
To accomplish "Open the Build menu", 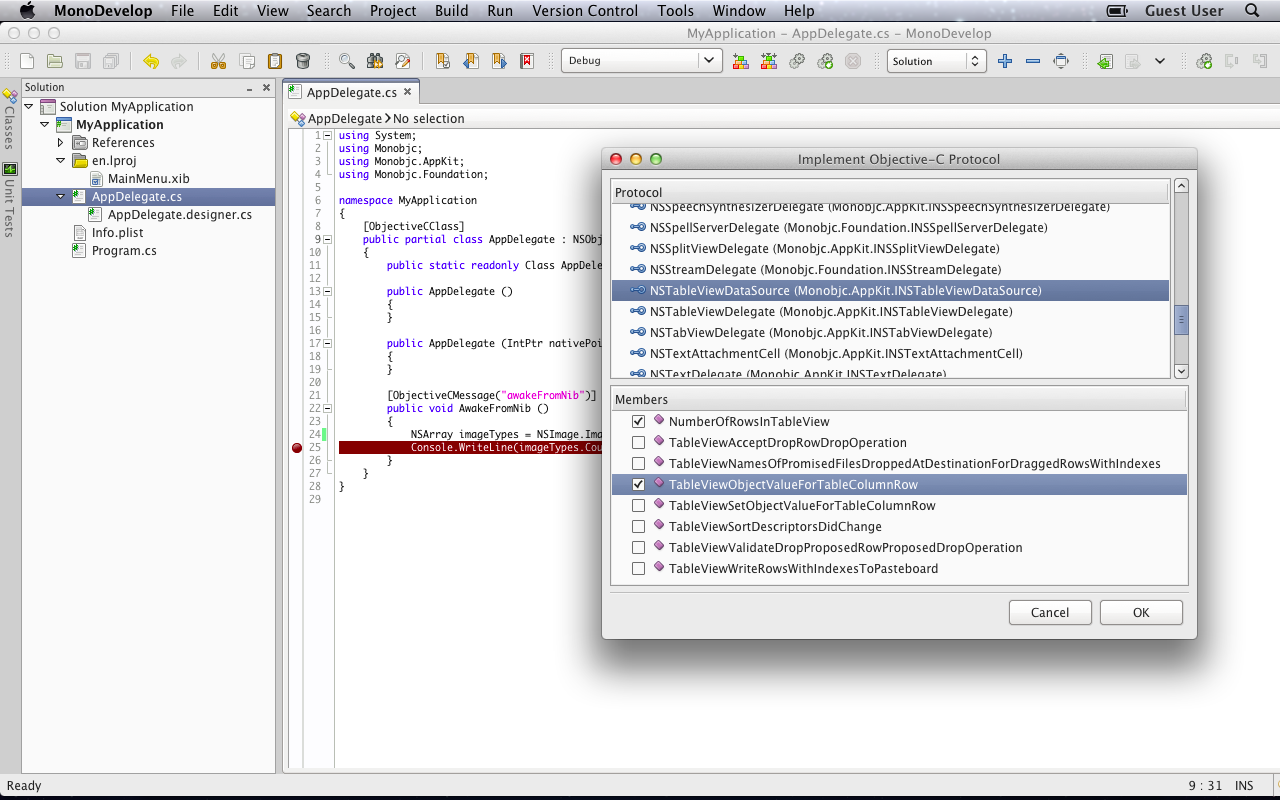I will point(451,11).
